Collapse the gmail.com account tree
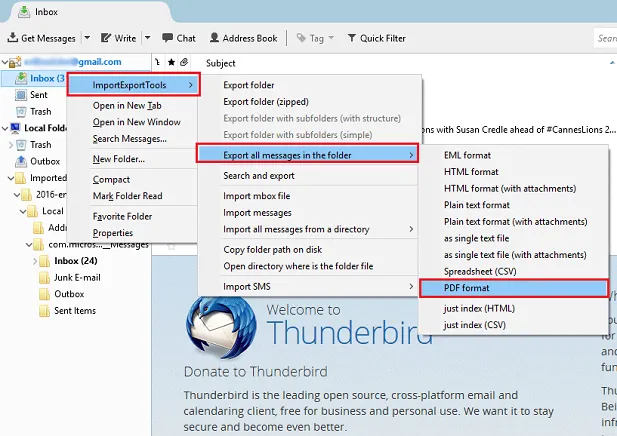 (5, 62)
